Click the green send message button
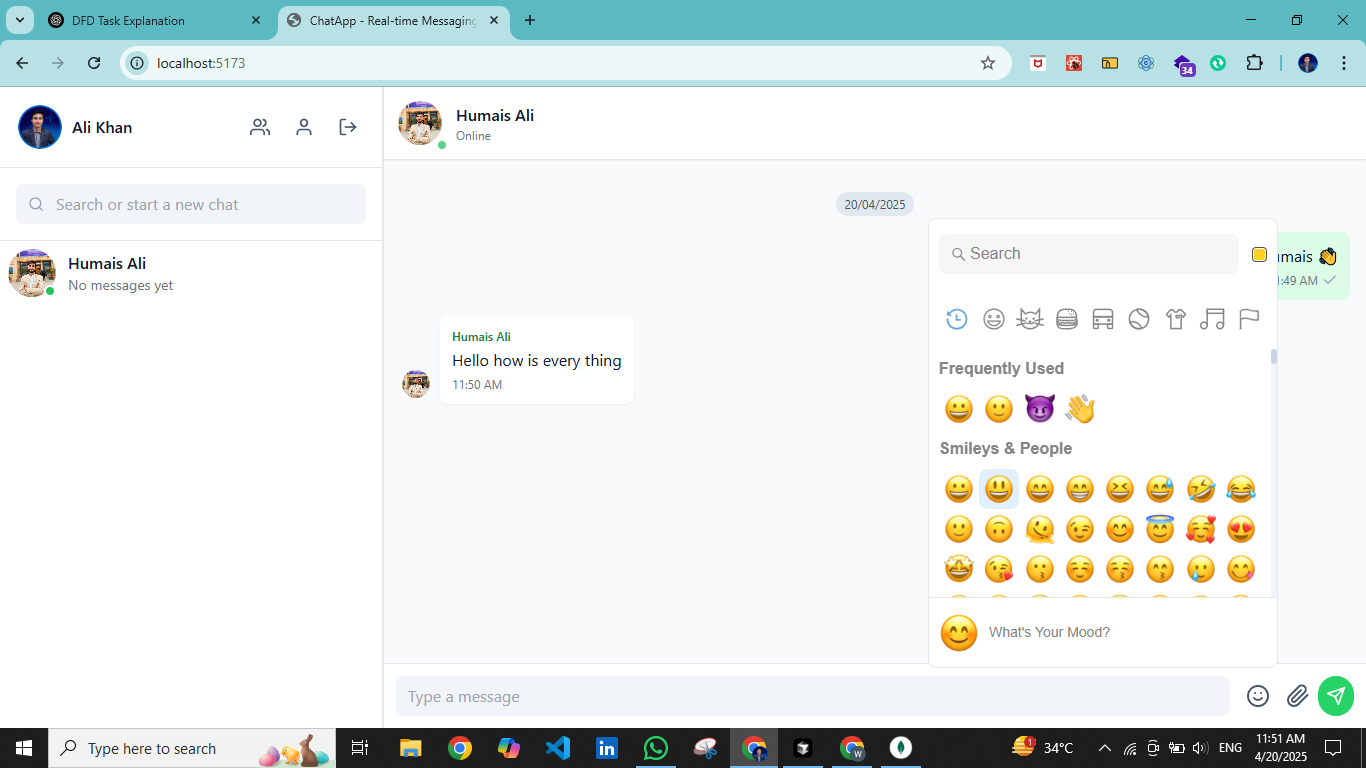The width and height of the screenshot is (1366, 768). [x=1336, y=695]
